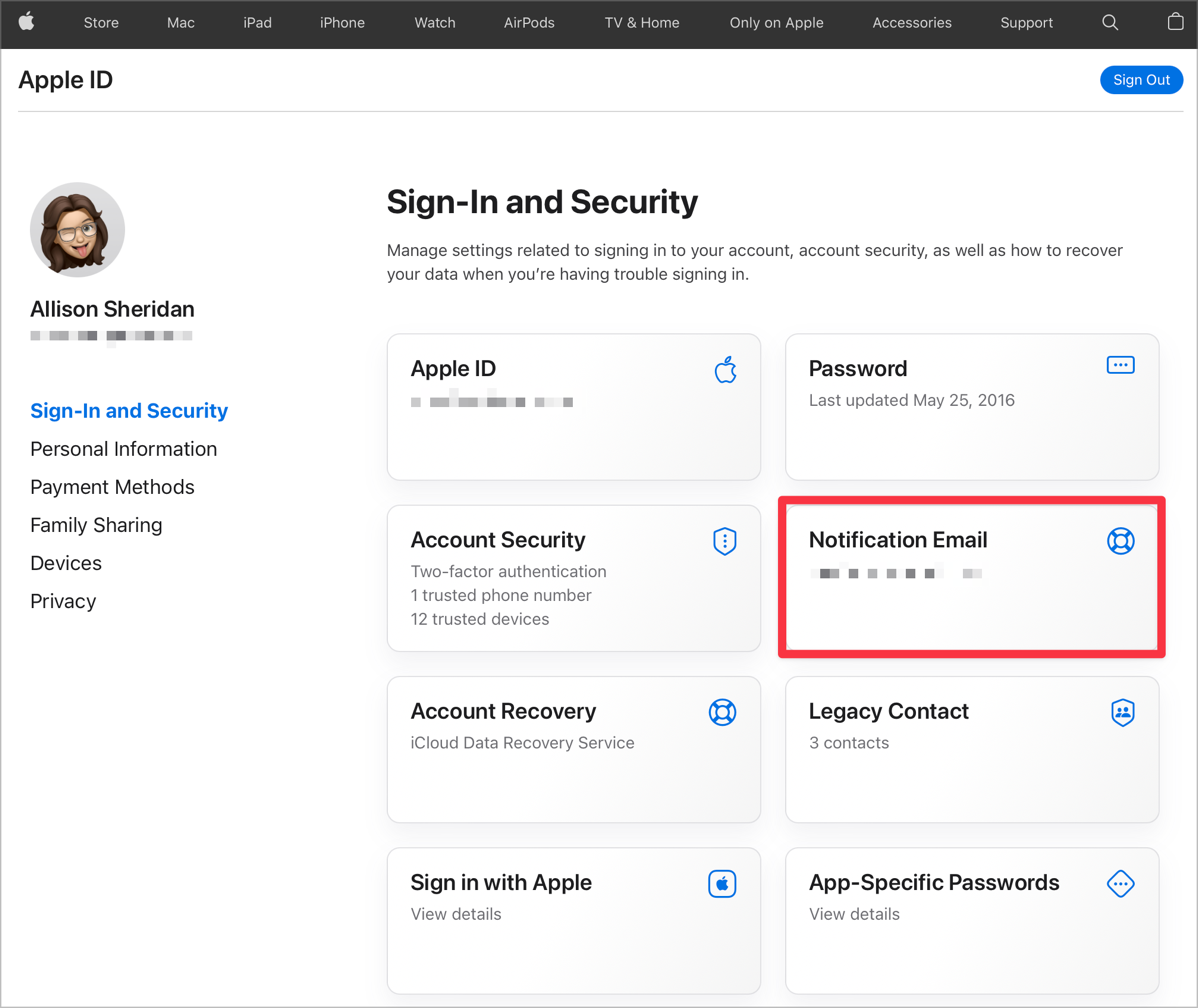
Task: Go to Payment Methods
Action: (x=112, y=487)
